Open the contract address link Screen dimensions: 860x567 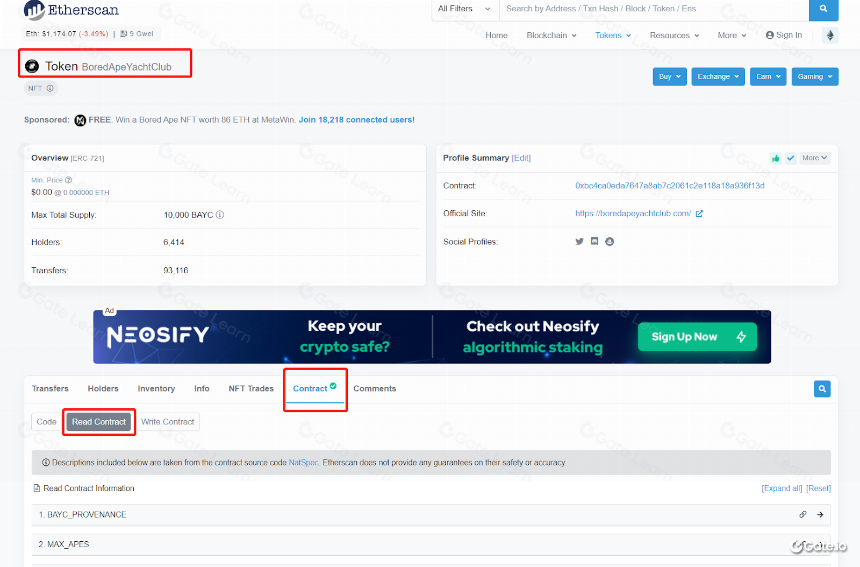tap(670, 186)
